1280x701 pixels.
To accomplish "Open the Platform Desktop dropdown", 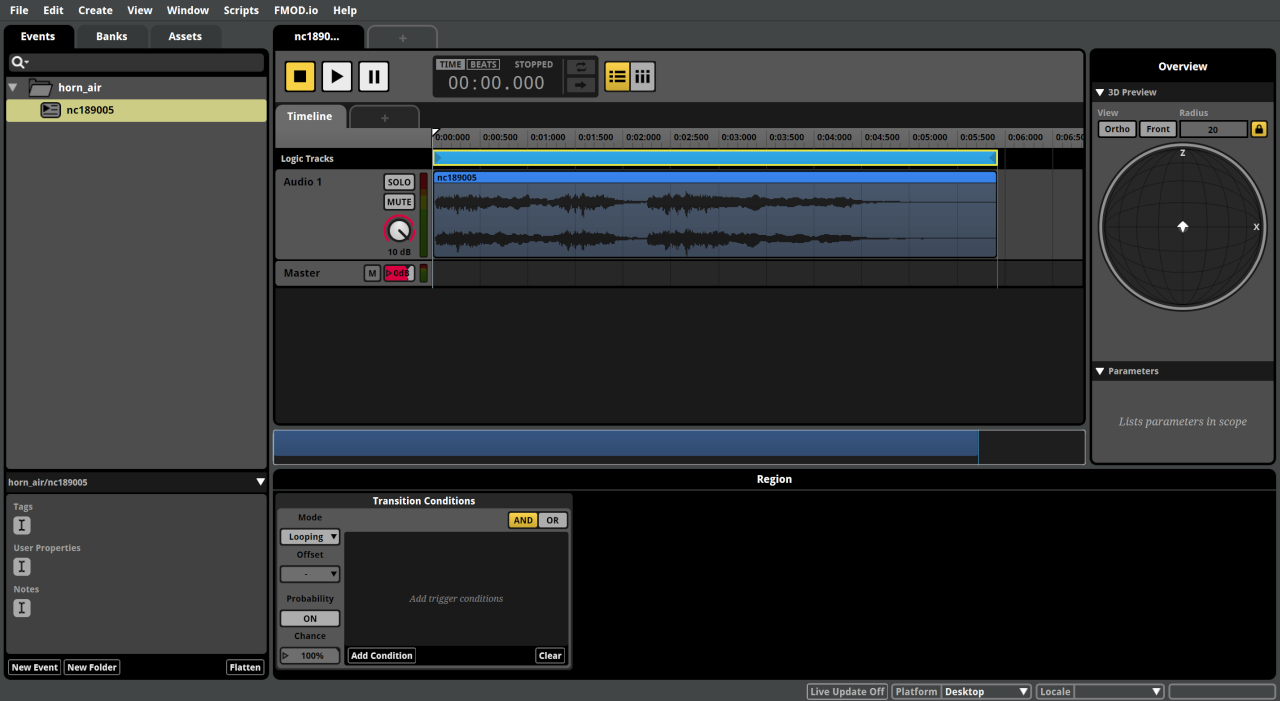I will click(986, 691).
